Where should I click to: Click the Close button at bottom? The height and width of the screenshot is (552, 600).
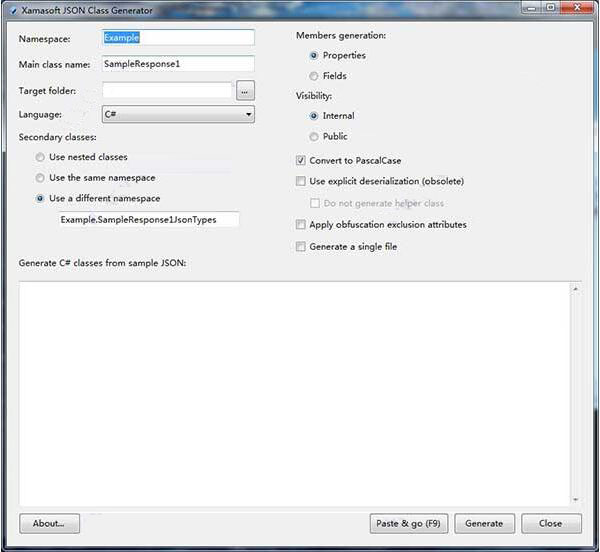point(551,523)
